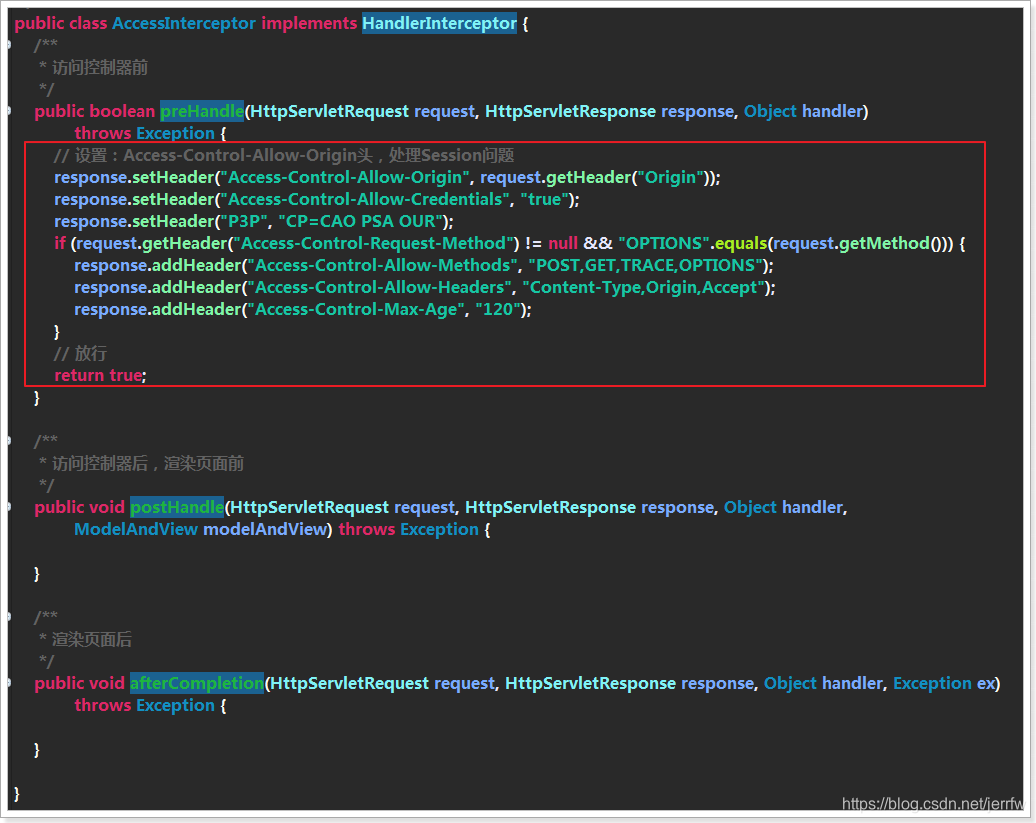Click the "POST,GET,TRACE,OPTIONS" string value
The width and height of the screenshot is (1036, 823).
click(646, 266)
